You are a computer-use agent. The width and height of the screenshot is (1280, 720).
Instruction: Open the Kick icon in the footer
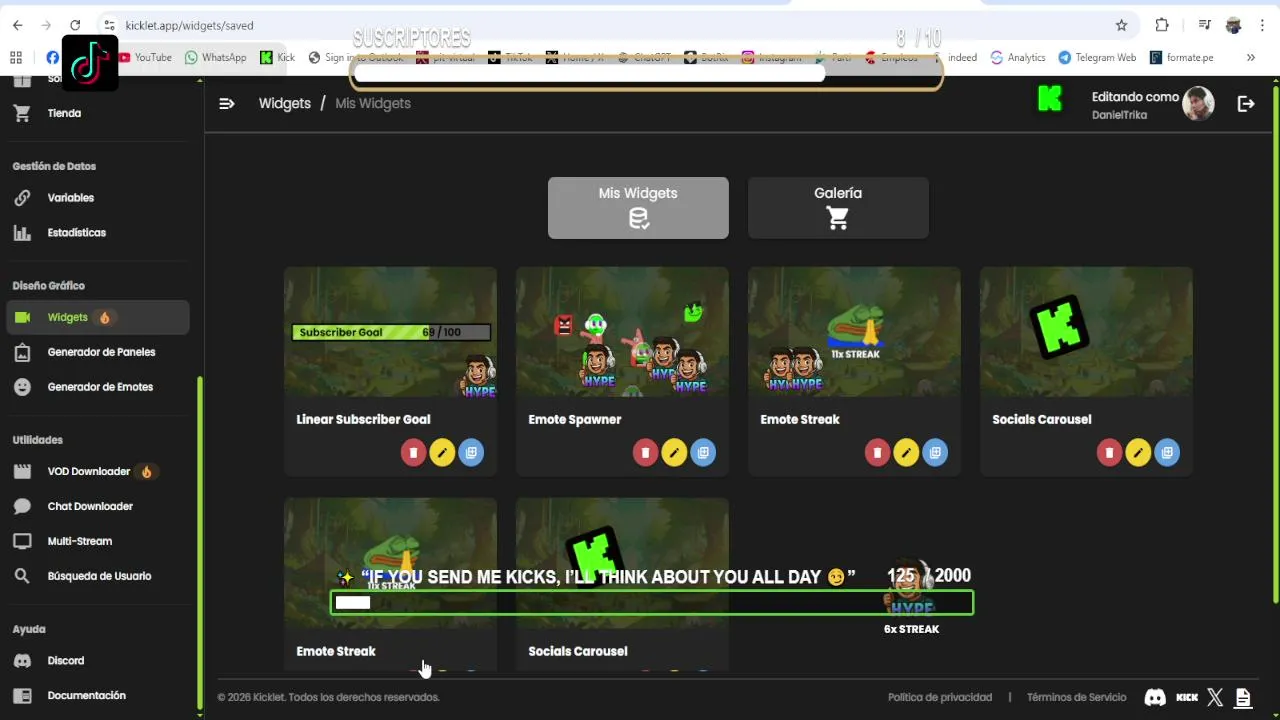click(x=1187, y=698)
